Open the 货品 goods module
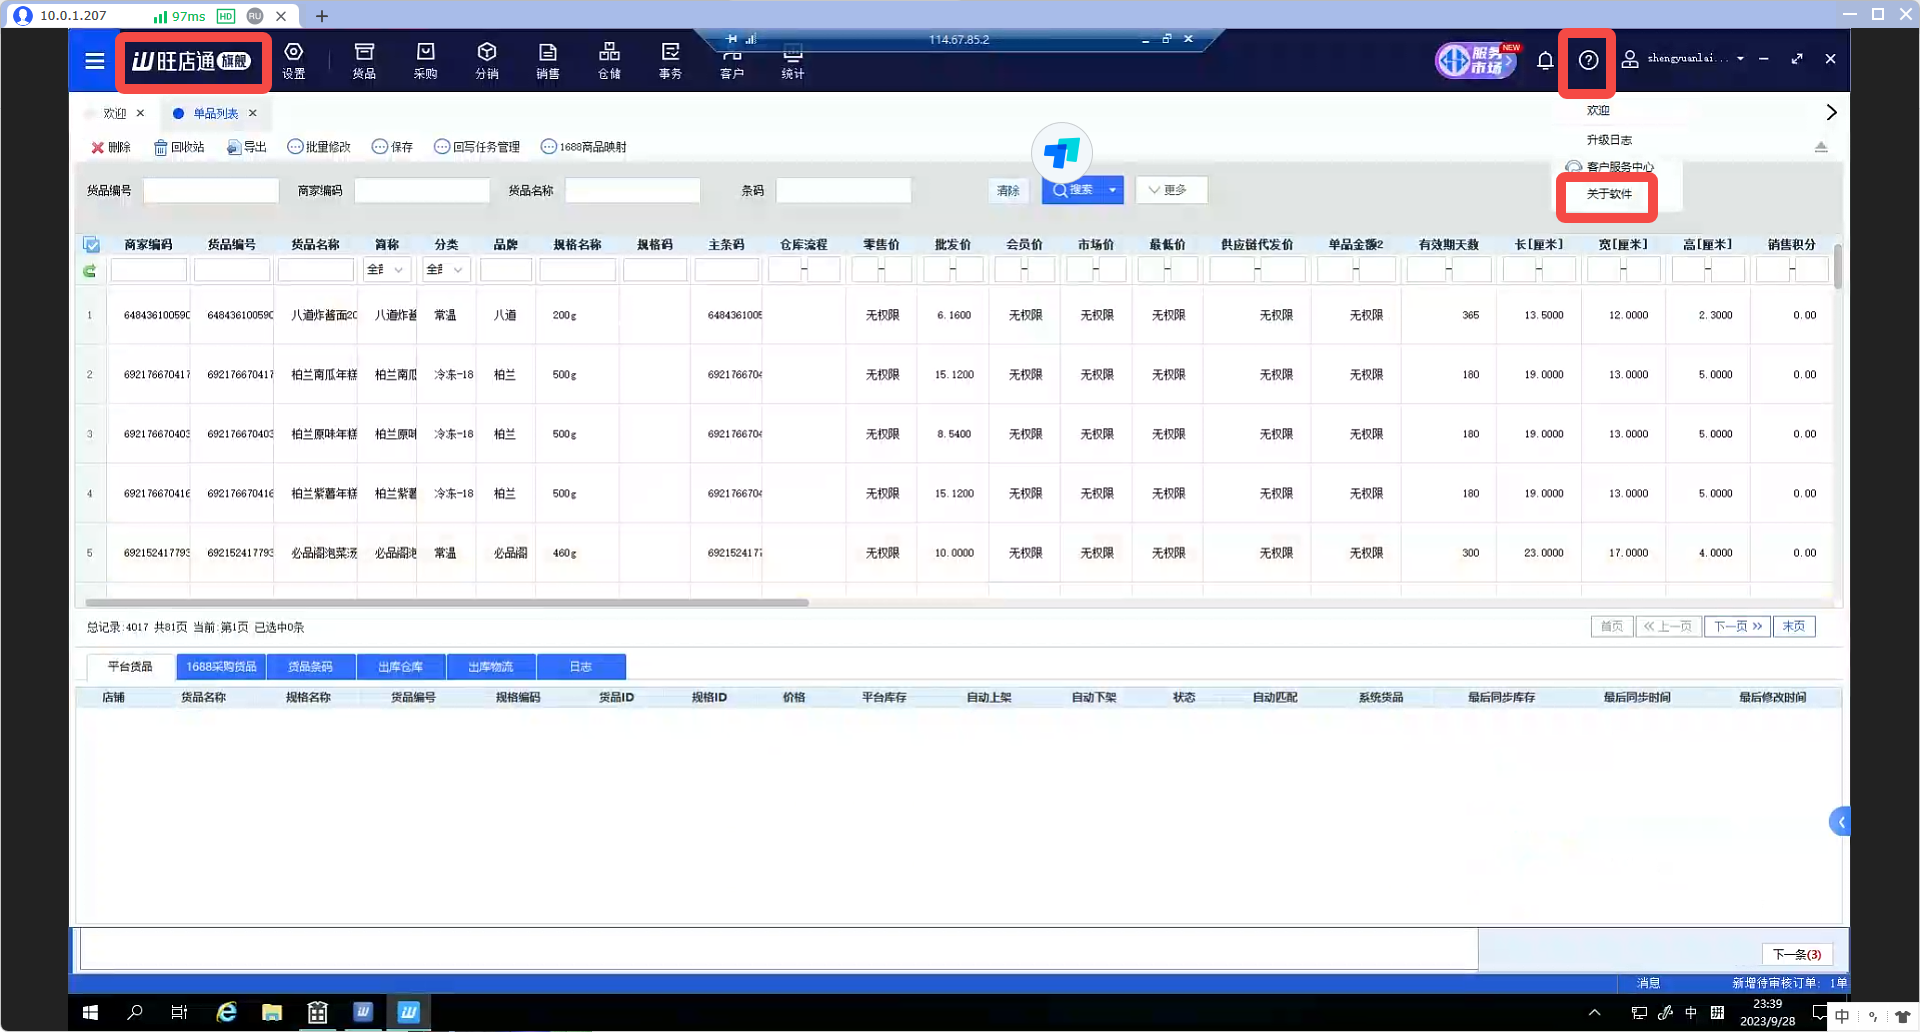 click(364, 60)
